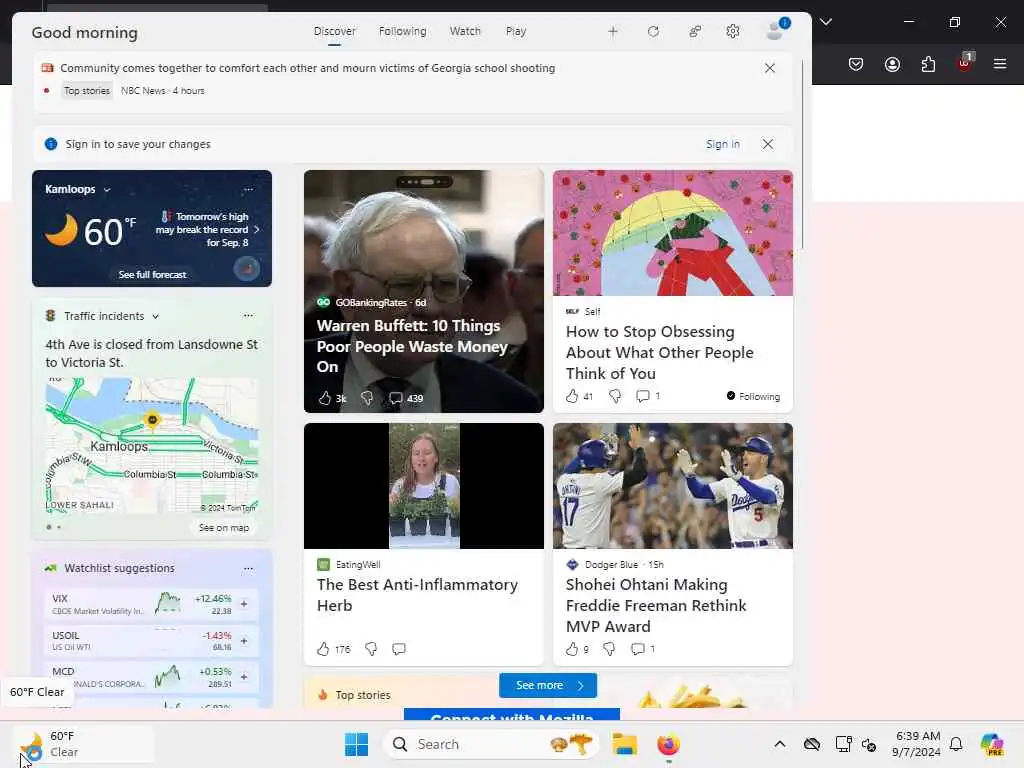Open File Explorer from taskbar
The height and width of the screenshot is (768, 1024).
624,744
